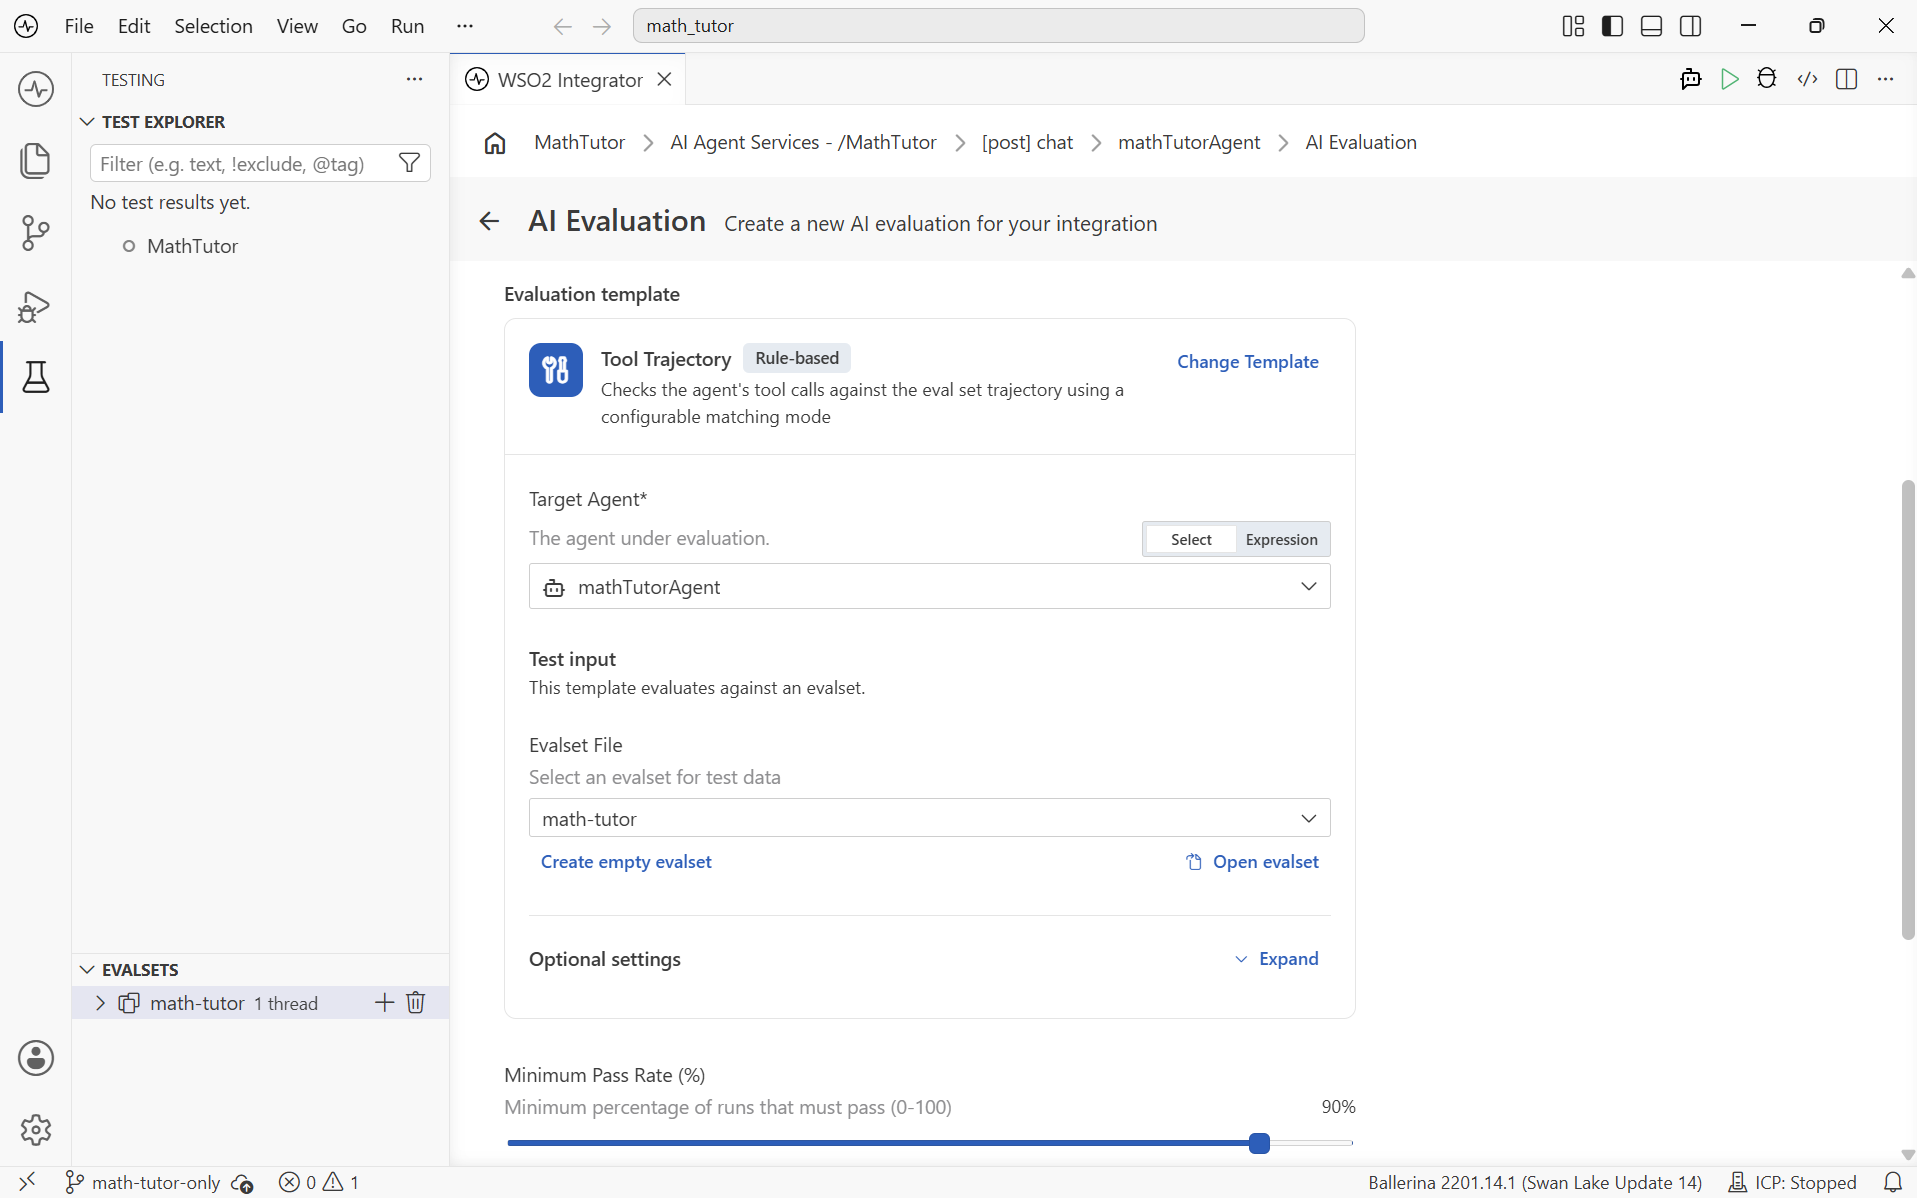This screenshot has height=1198, width=1917.
Task: Open the mathTutorAgent dropdown
Action: pos(929,587)
